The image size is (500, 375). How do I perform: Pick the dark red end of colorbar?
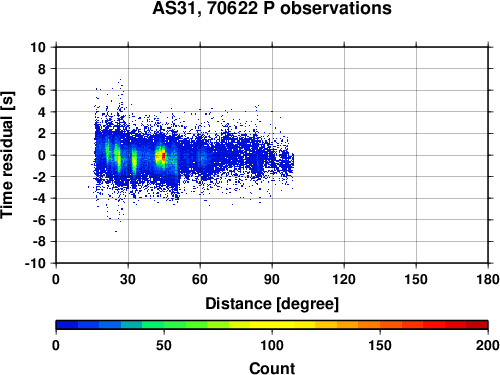477,325
